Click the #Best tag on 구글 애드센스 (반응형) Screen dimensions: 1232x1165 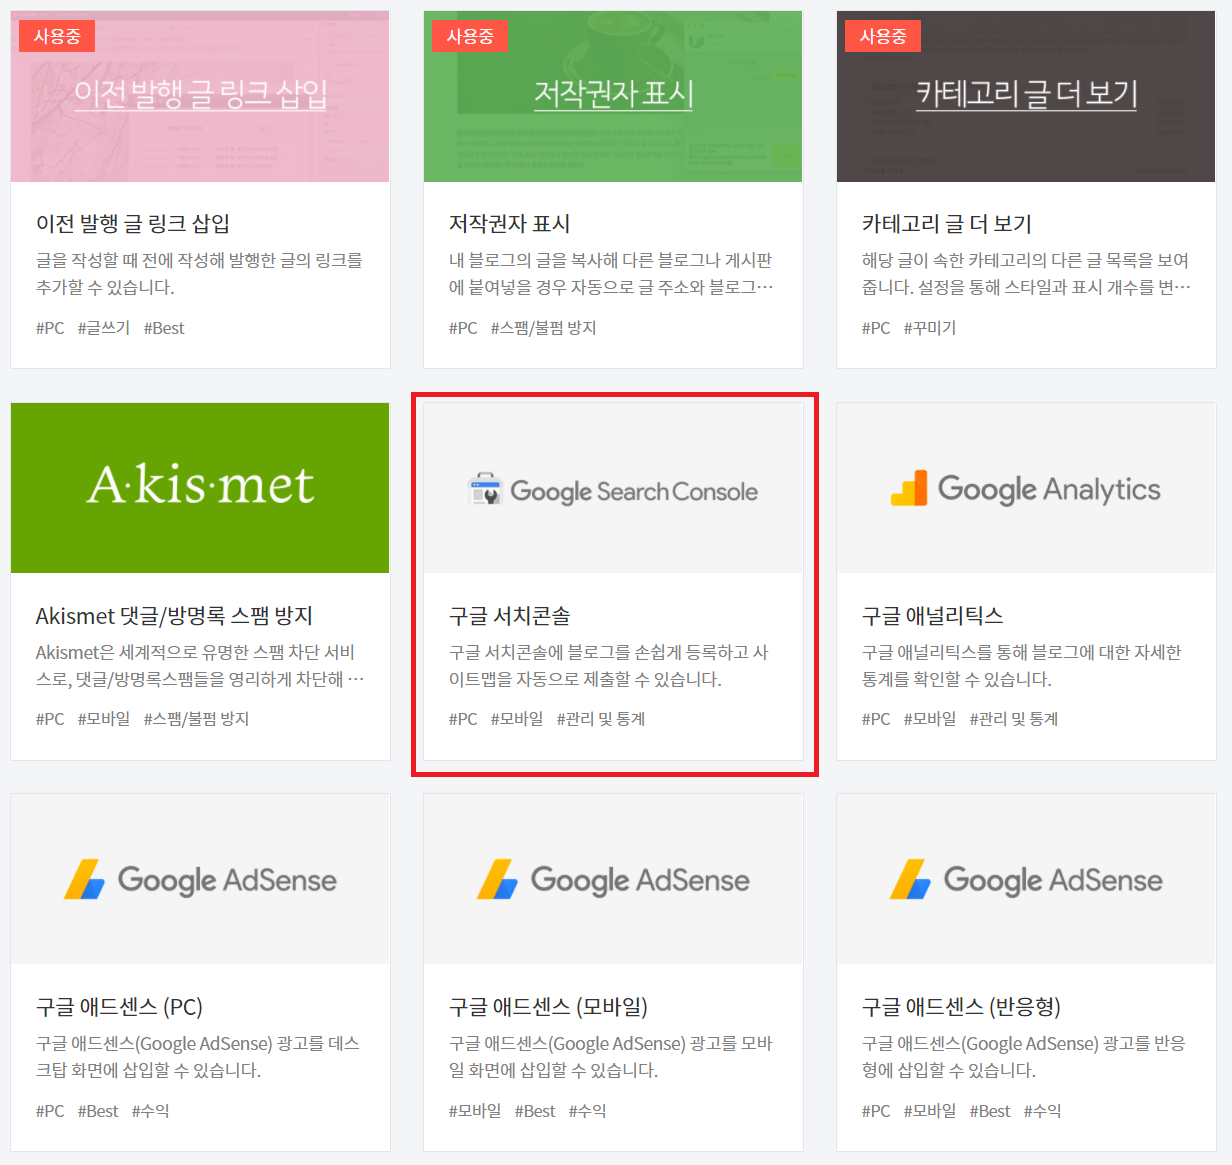click(990, 1111)
